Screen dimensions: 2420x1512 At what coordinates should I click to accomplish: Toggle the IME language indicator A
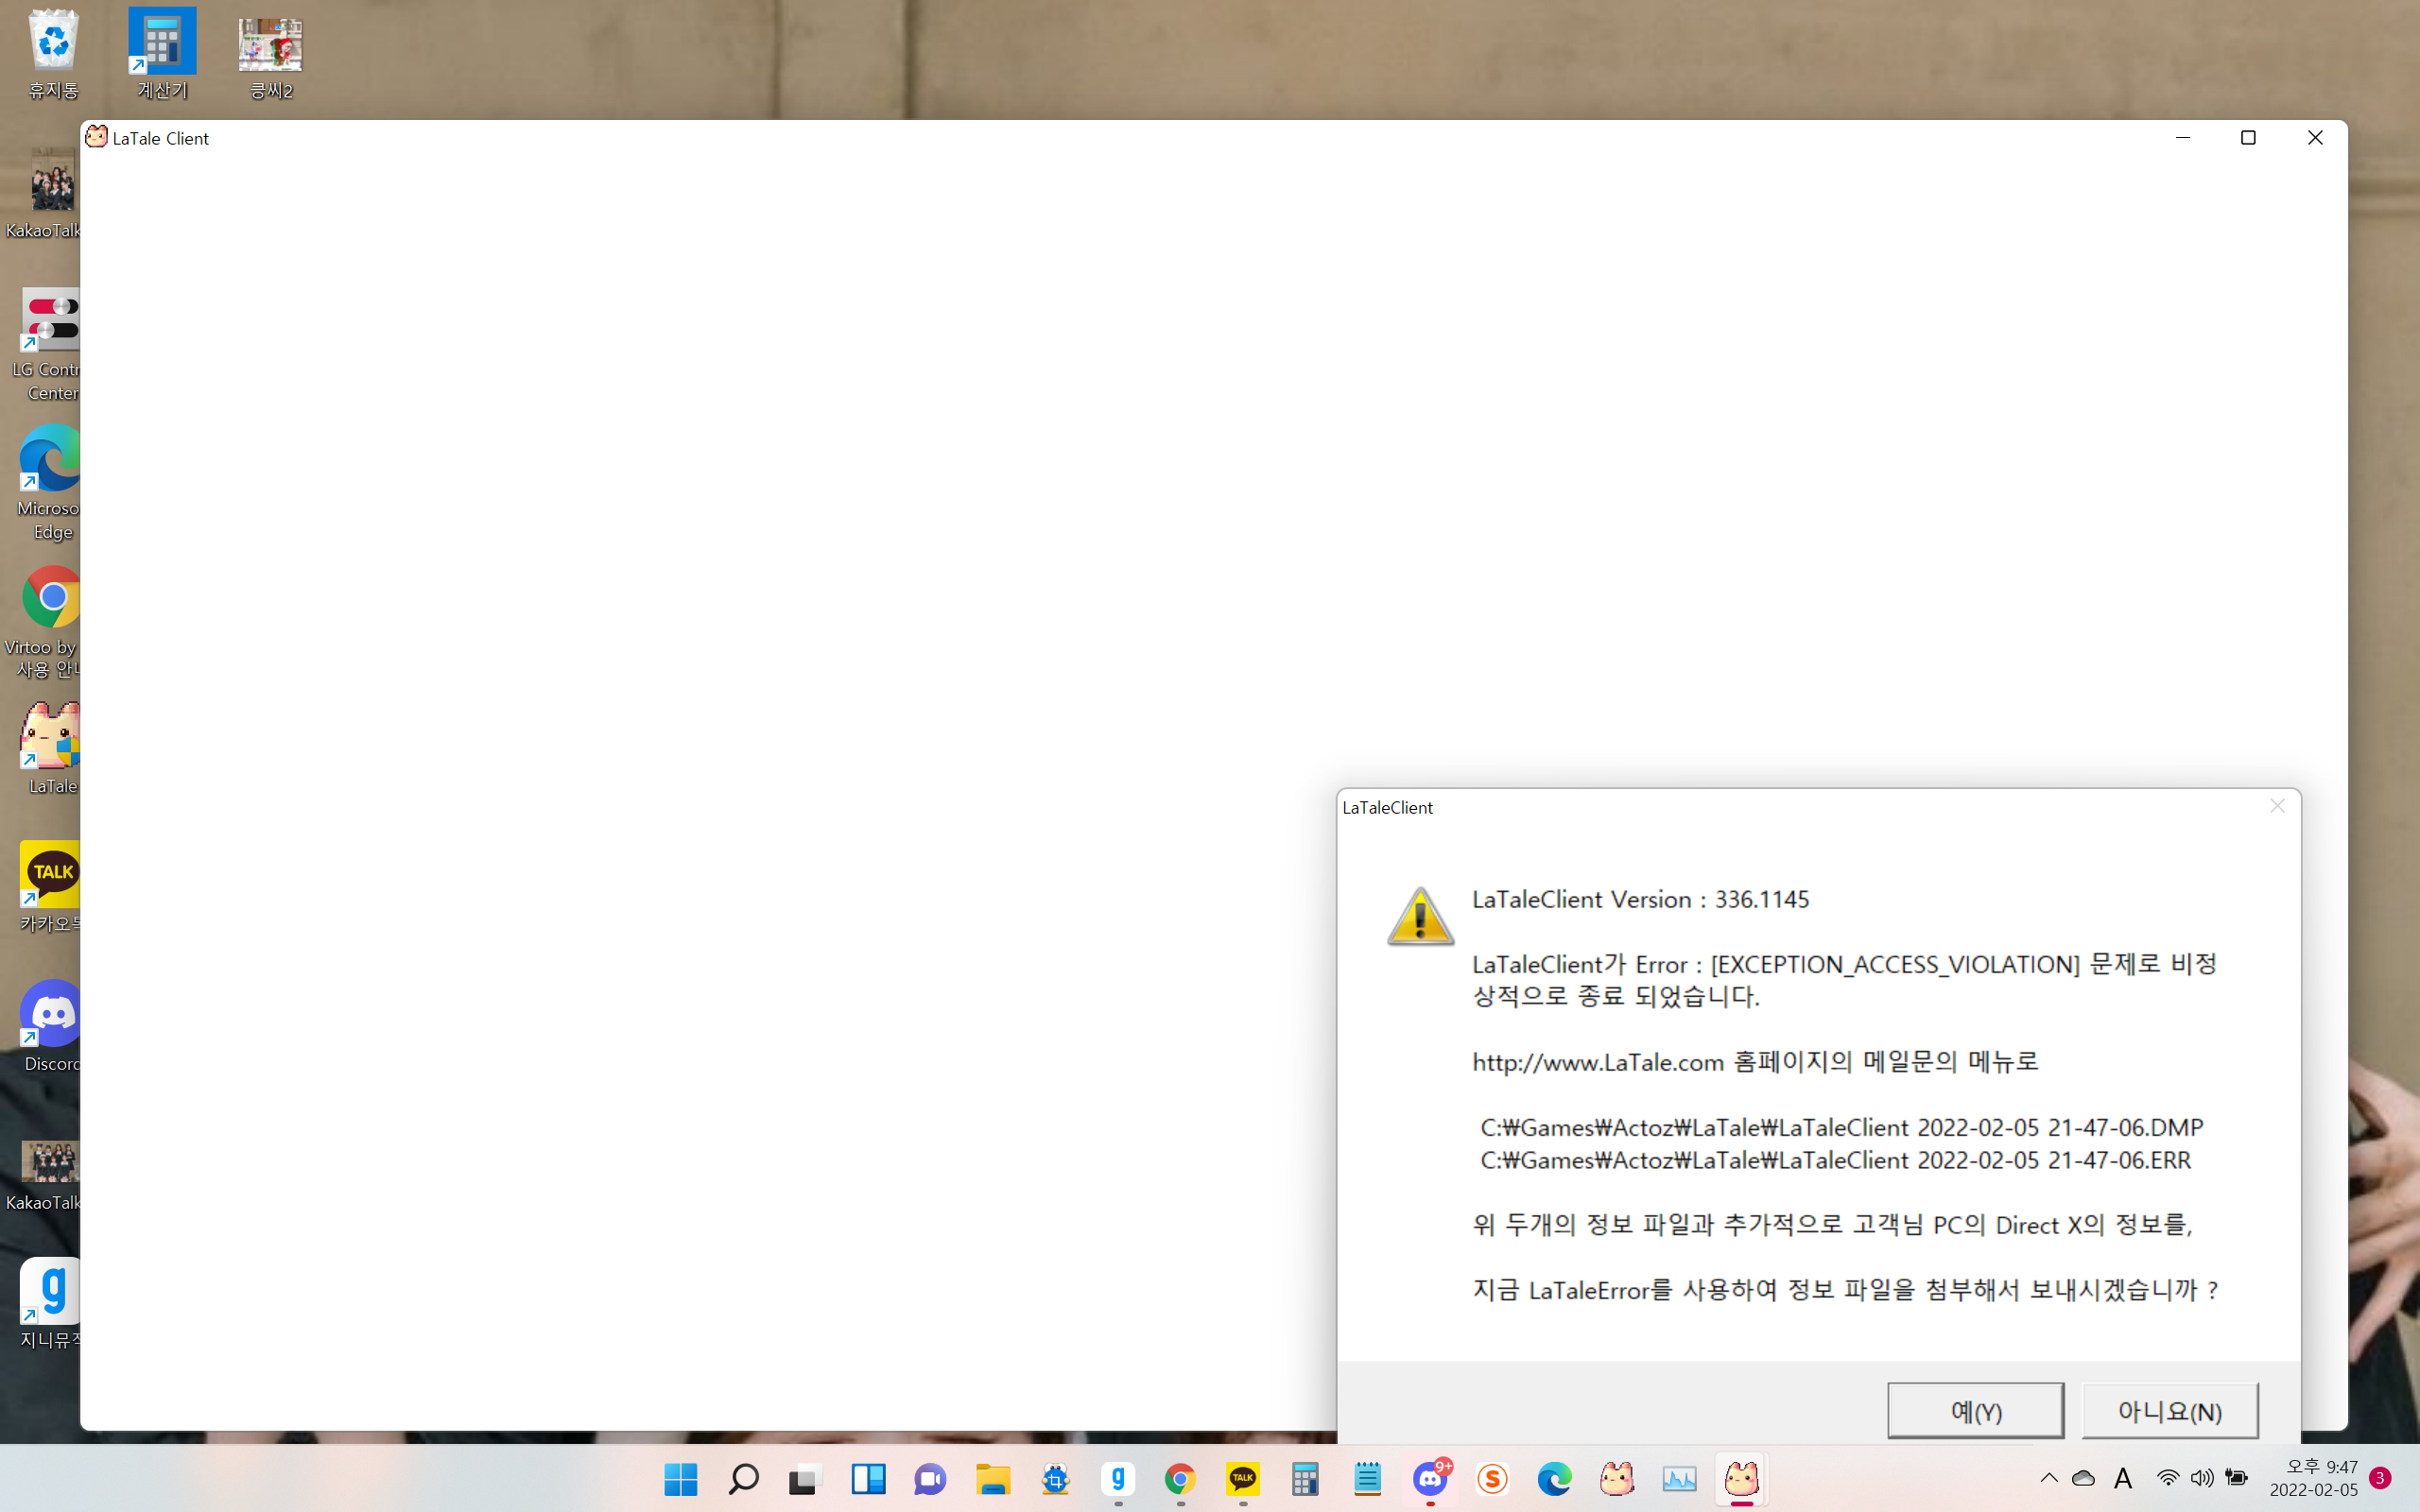2123,1478
